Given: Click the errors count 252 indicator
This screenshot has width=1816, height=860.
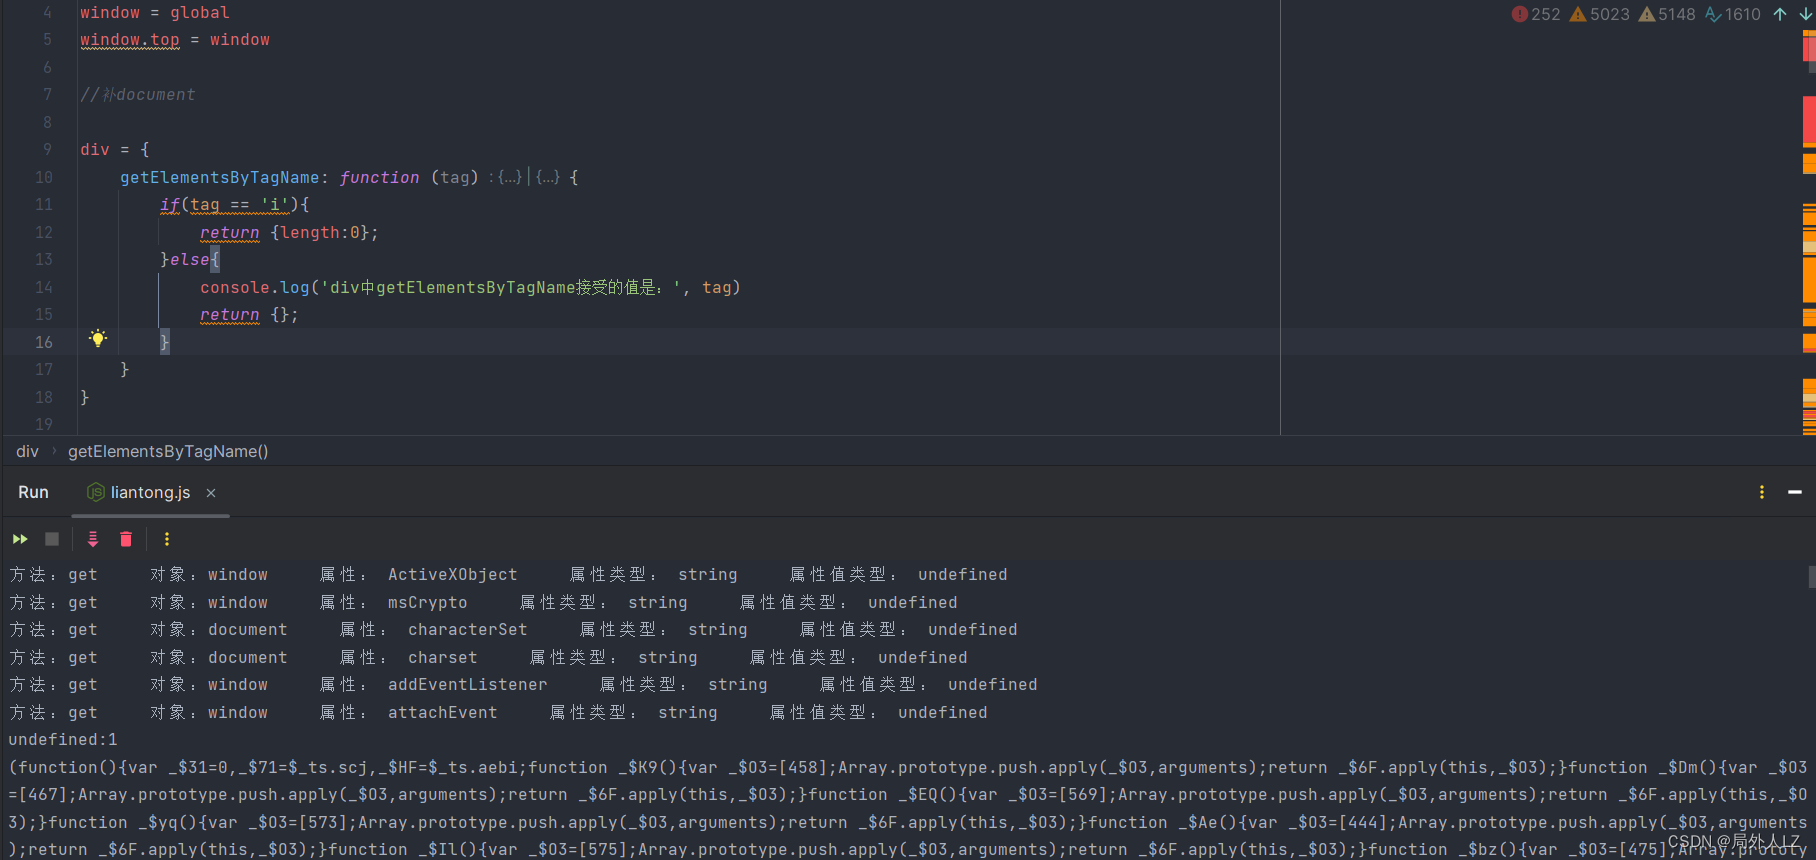Looking at the screenshot, I should pos(1536,14).
